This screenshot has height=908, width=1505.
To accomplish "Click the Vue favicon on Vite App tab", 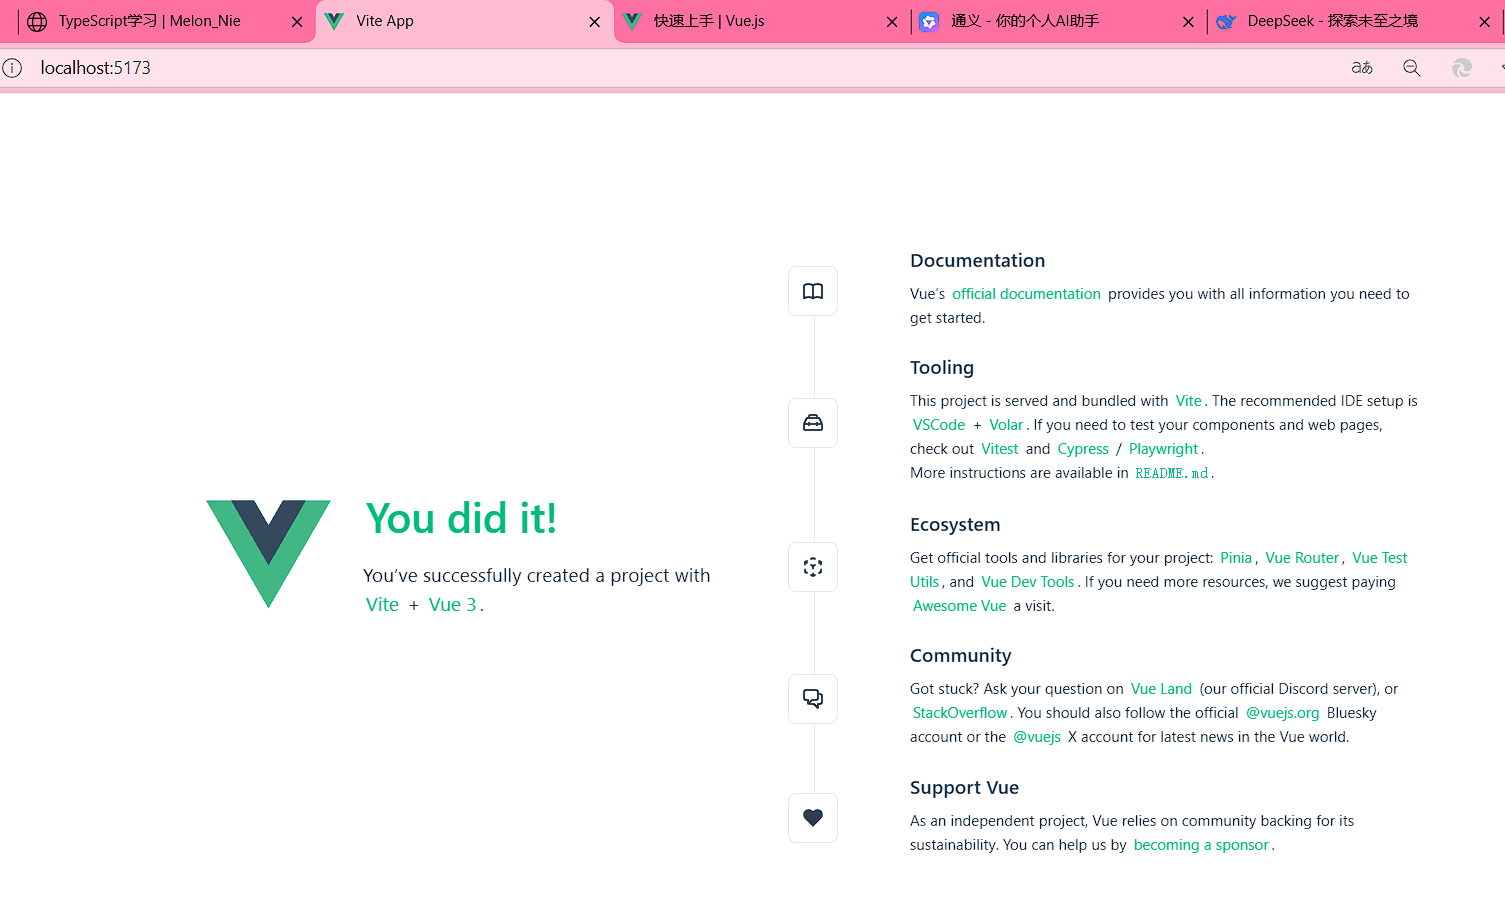I will [x=334, y=21].
